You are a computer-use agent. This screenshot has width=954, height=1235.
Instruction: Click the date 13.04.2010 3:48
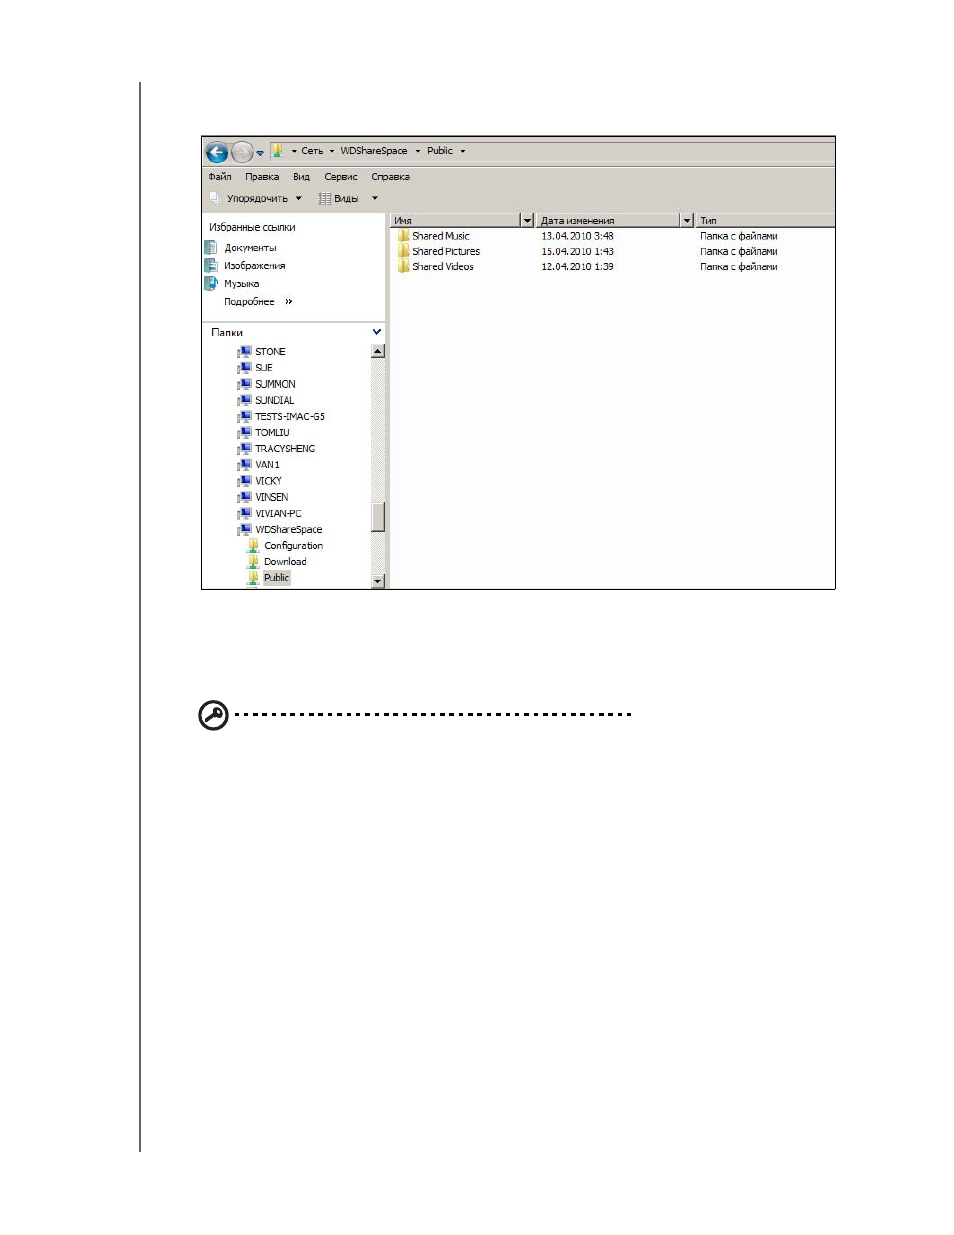(x=577, y=237)
